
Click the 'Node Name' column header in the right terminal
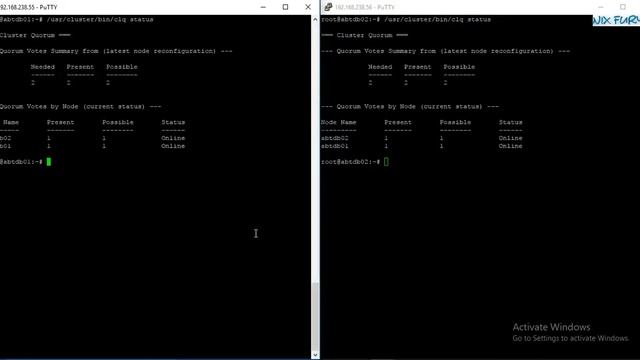338,122
